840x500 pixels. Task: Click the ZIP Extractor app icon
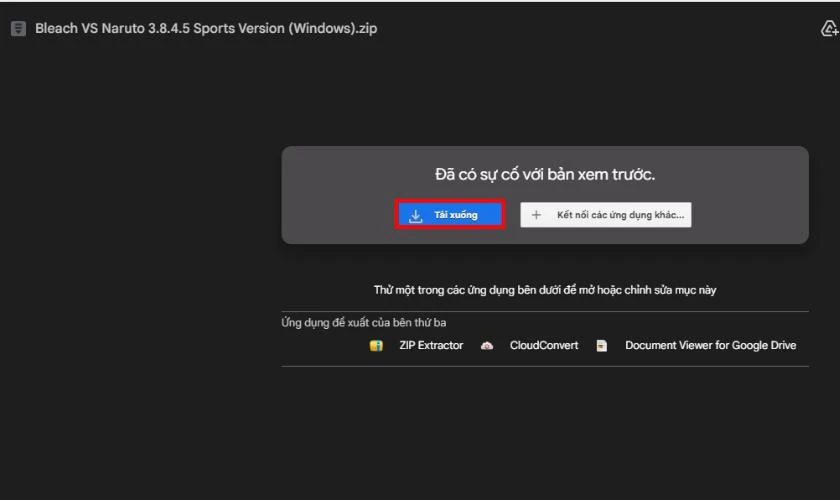[x=376, y=346]
